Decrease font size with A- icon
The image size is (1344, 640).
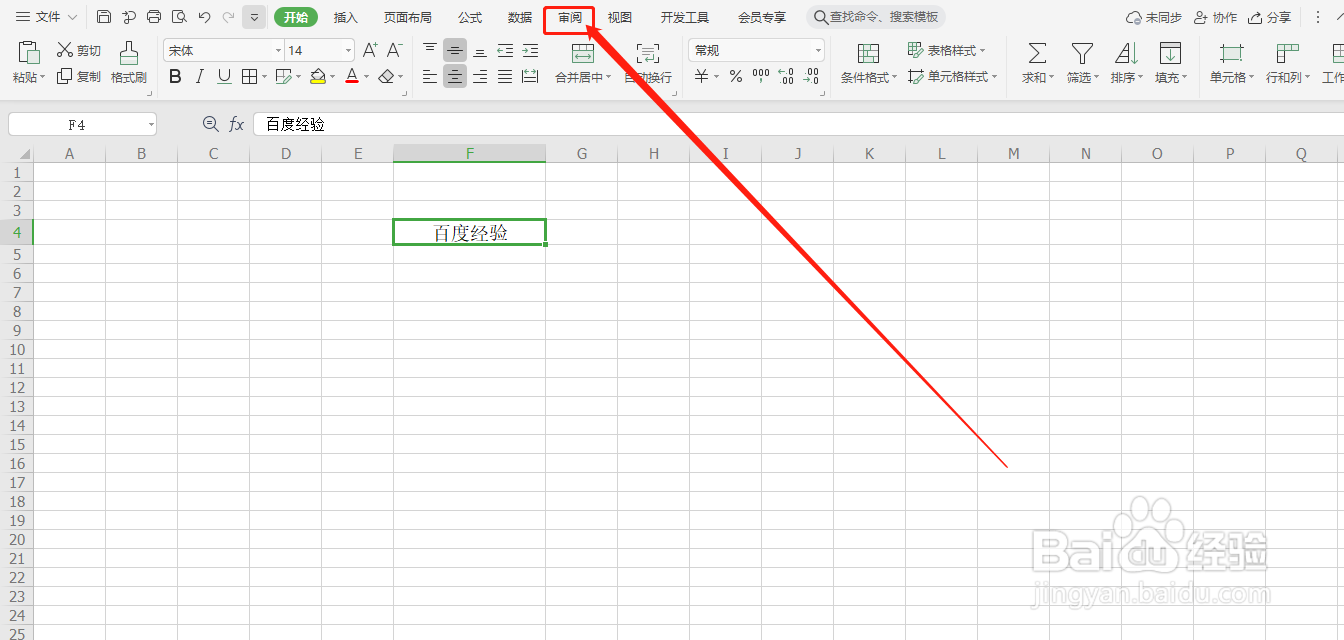[394, 50]
